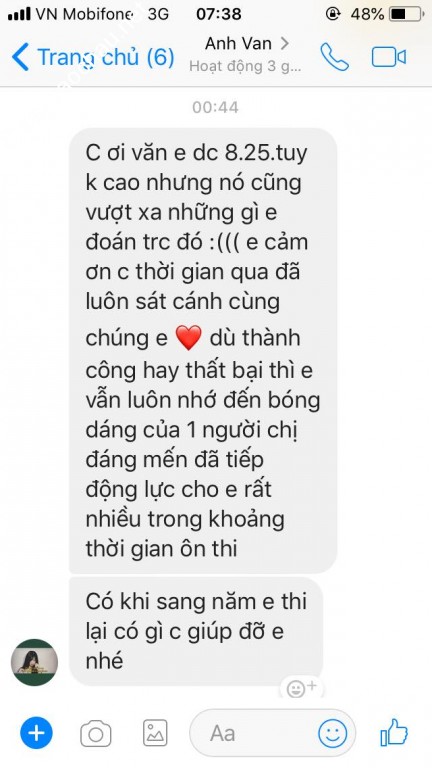Open the photo gallery picker
This screenshot has height=768, width=432.
pos(155,733)
